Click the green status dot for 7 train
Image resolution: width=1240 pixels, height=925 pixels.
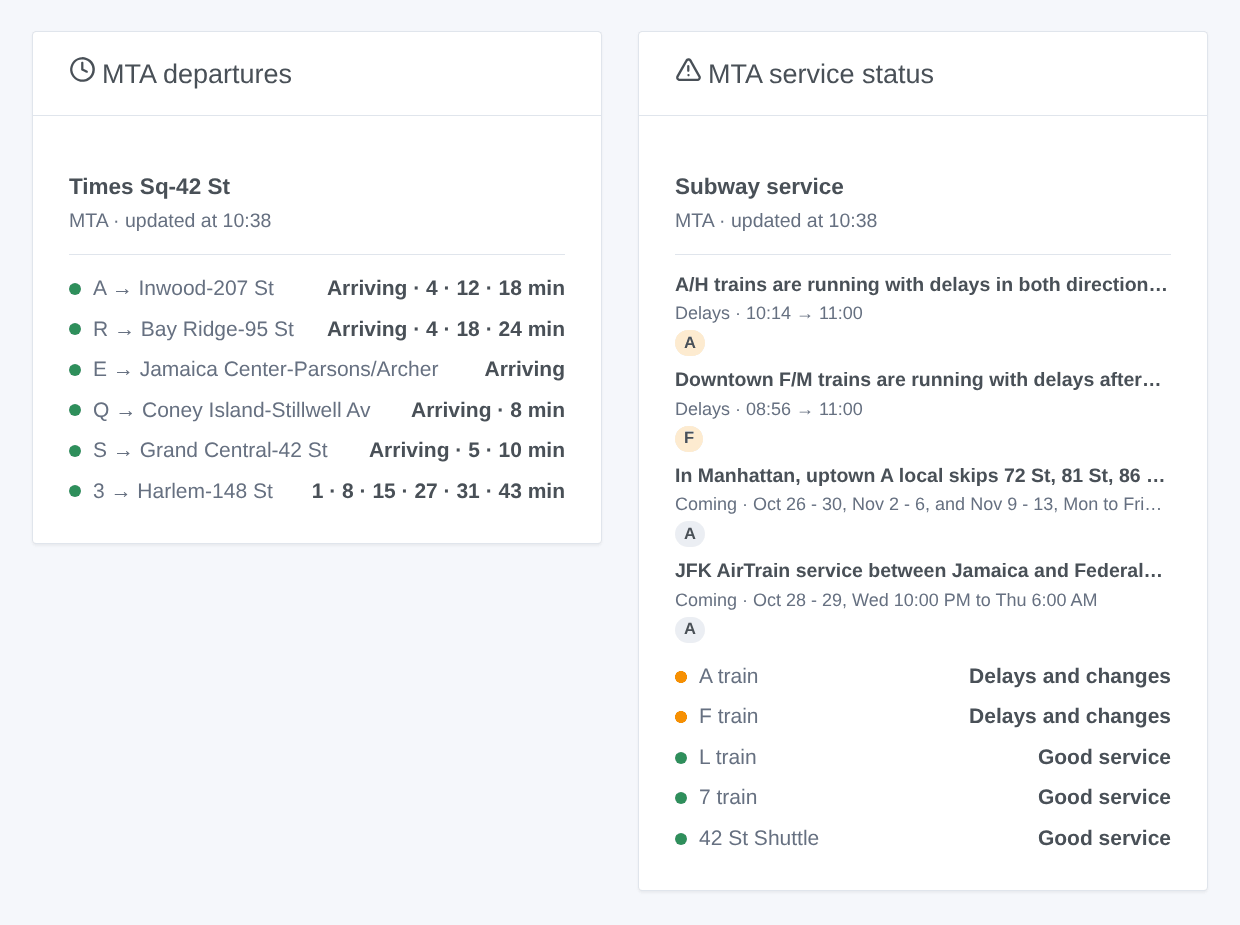(x=681, y=798)
